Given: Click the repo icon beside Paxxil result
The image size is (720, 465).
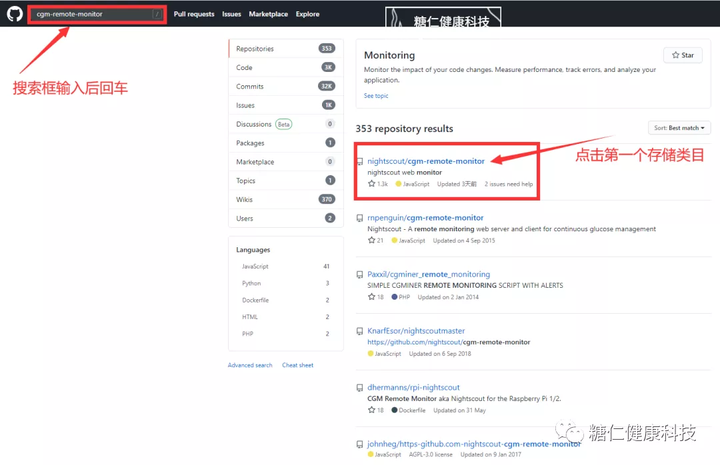Looking at the screenshot, I should point(360,275).
